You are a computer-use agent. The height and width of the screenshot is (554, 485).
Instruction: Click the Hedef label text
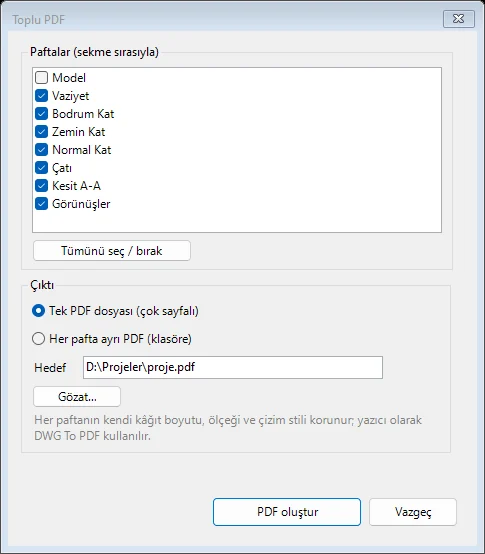[50, 368]
